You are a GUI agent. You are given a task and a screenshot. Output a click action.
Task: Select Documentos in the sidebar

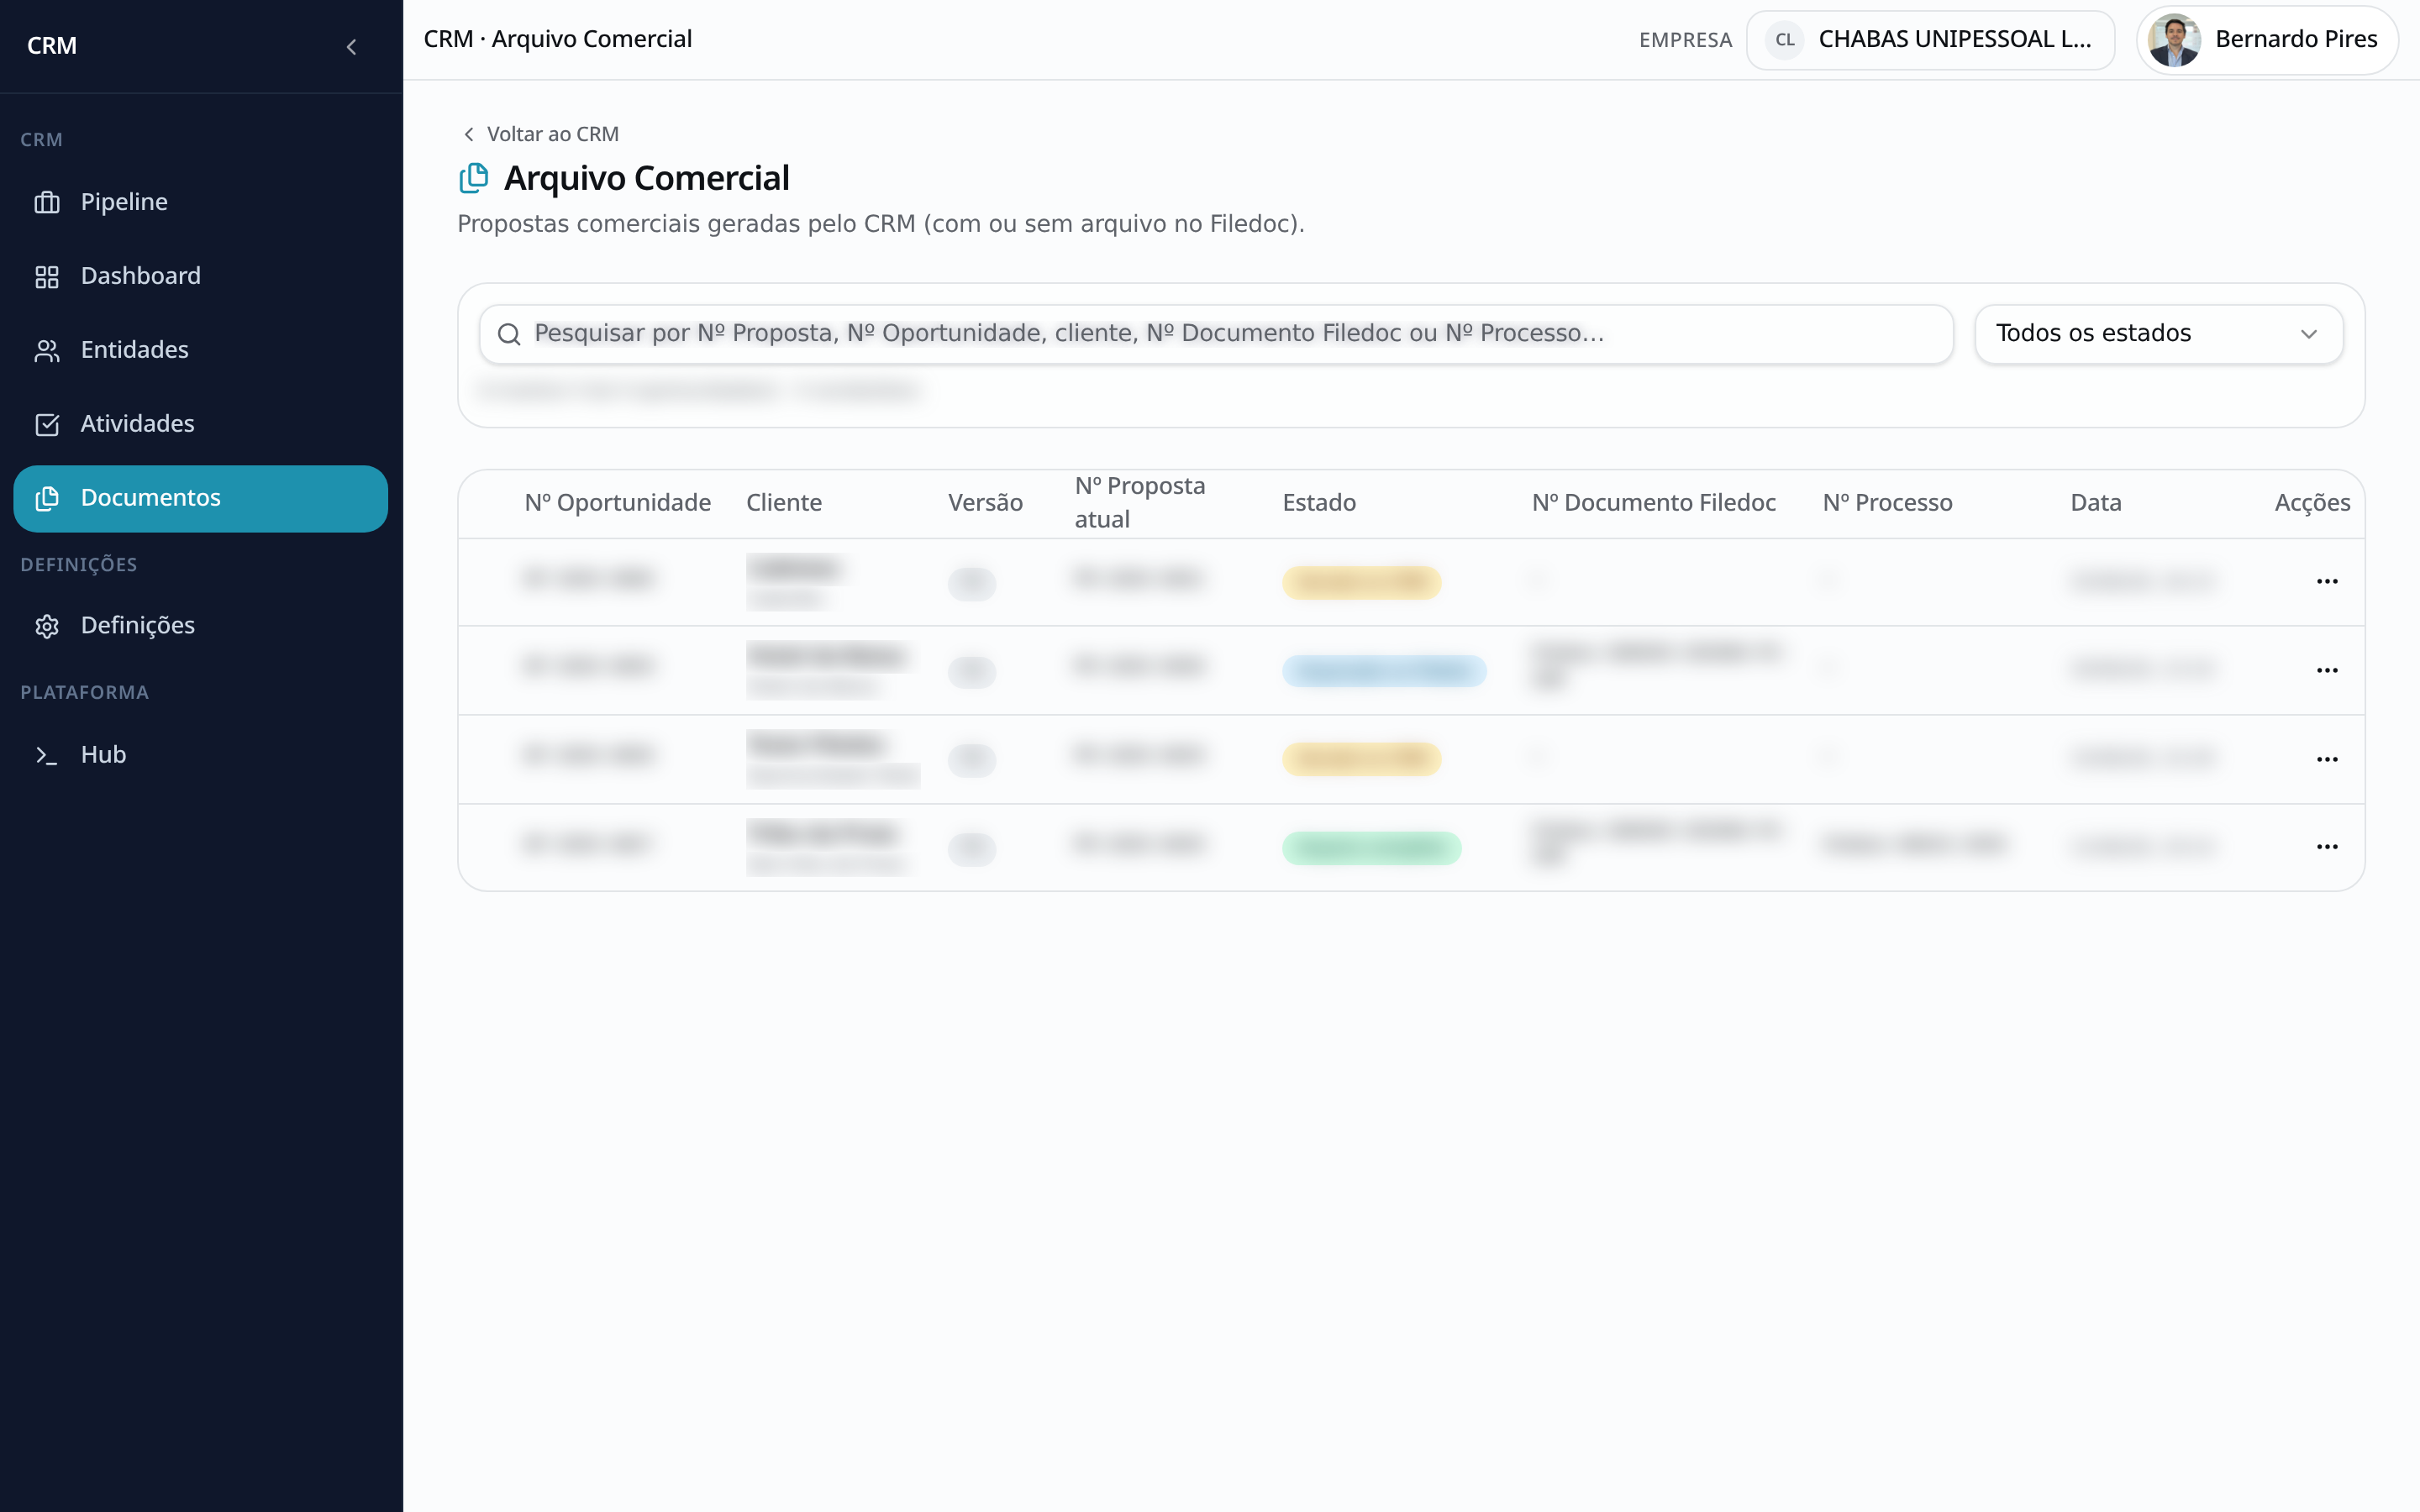coord(200,498)
